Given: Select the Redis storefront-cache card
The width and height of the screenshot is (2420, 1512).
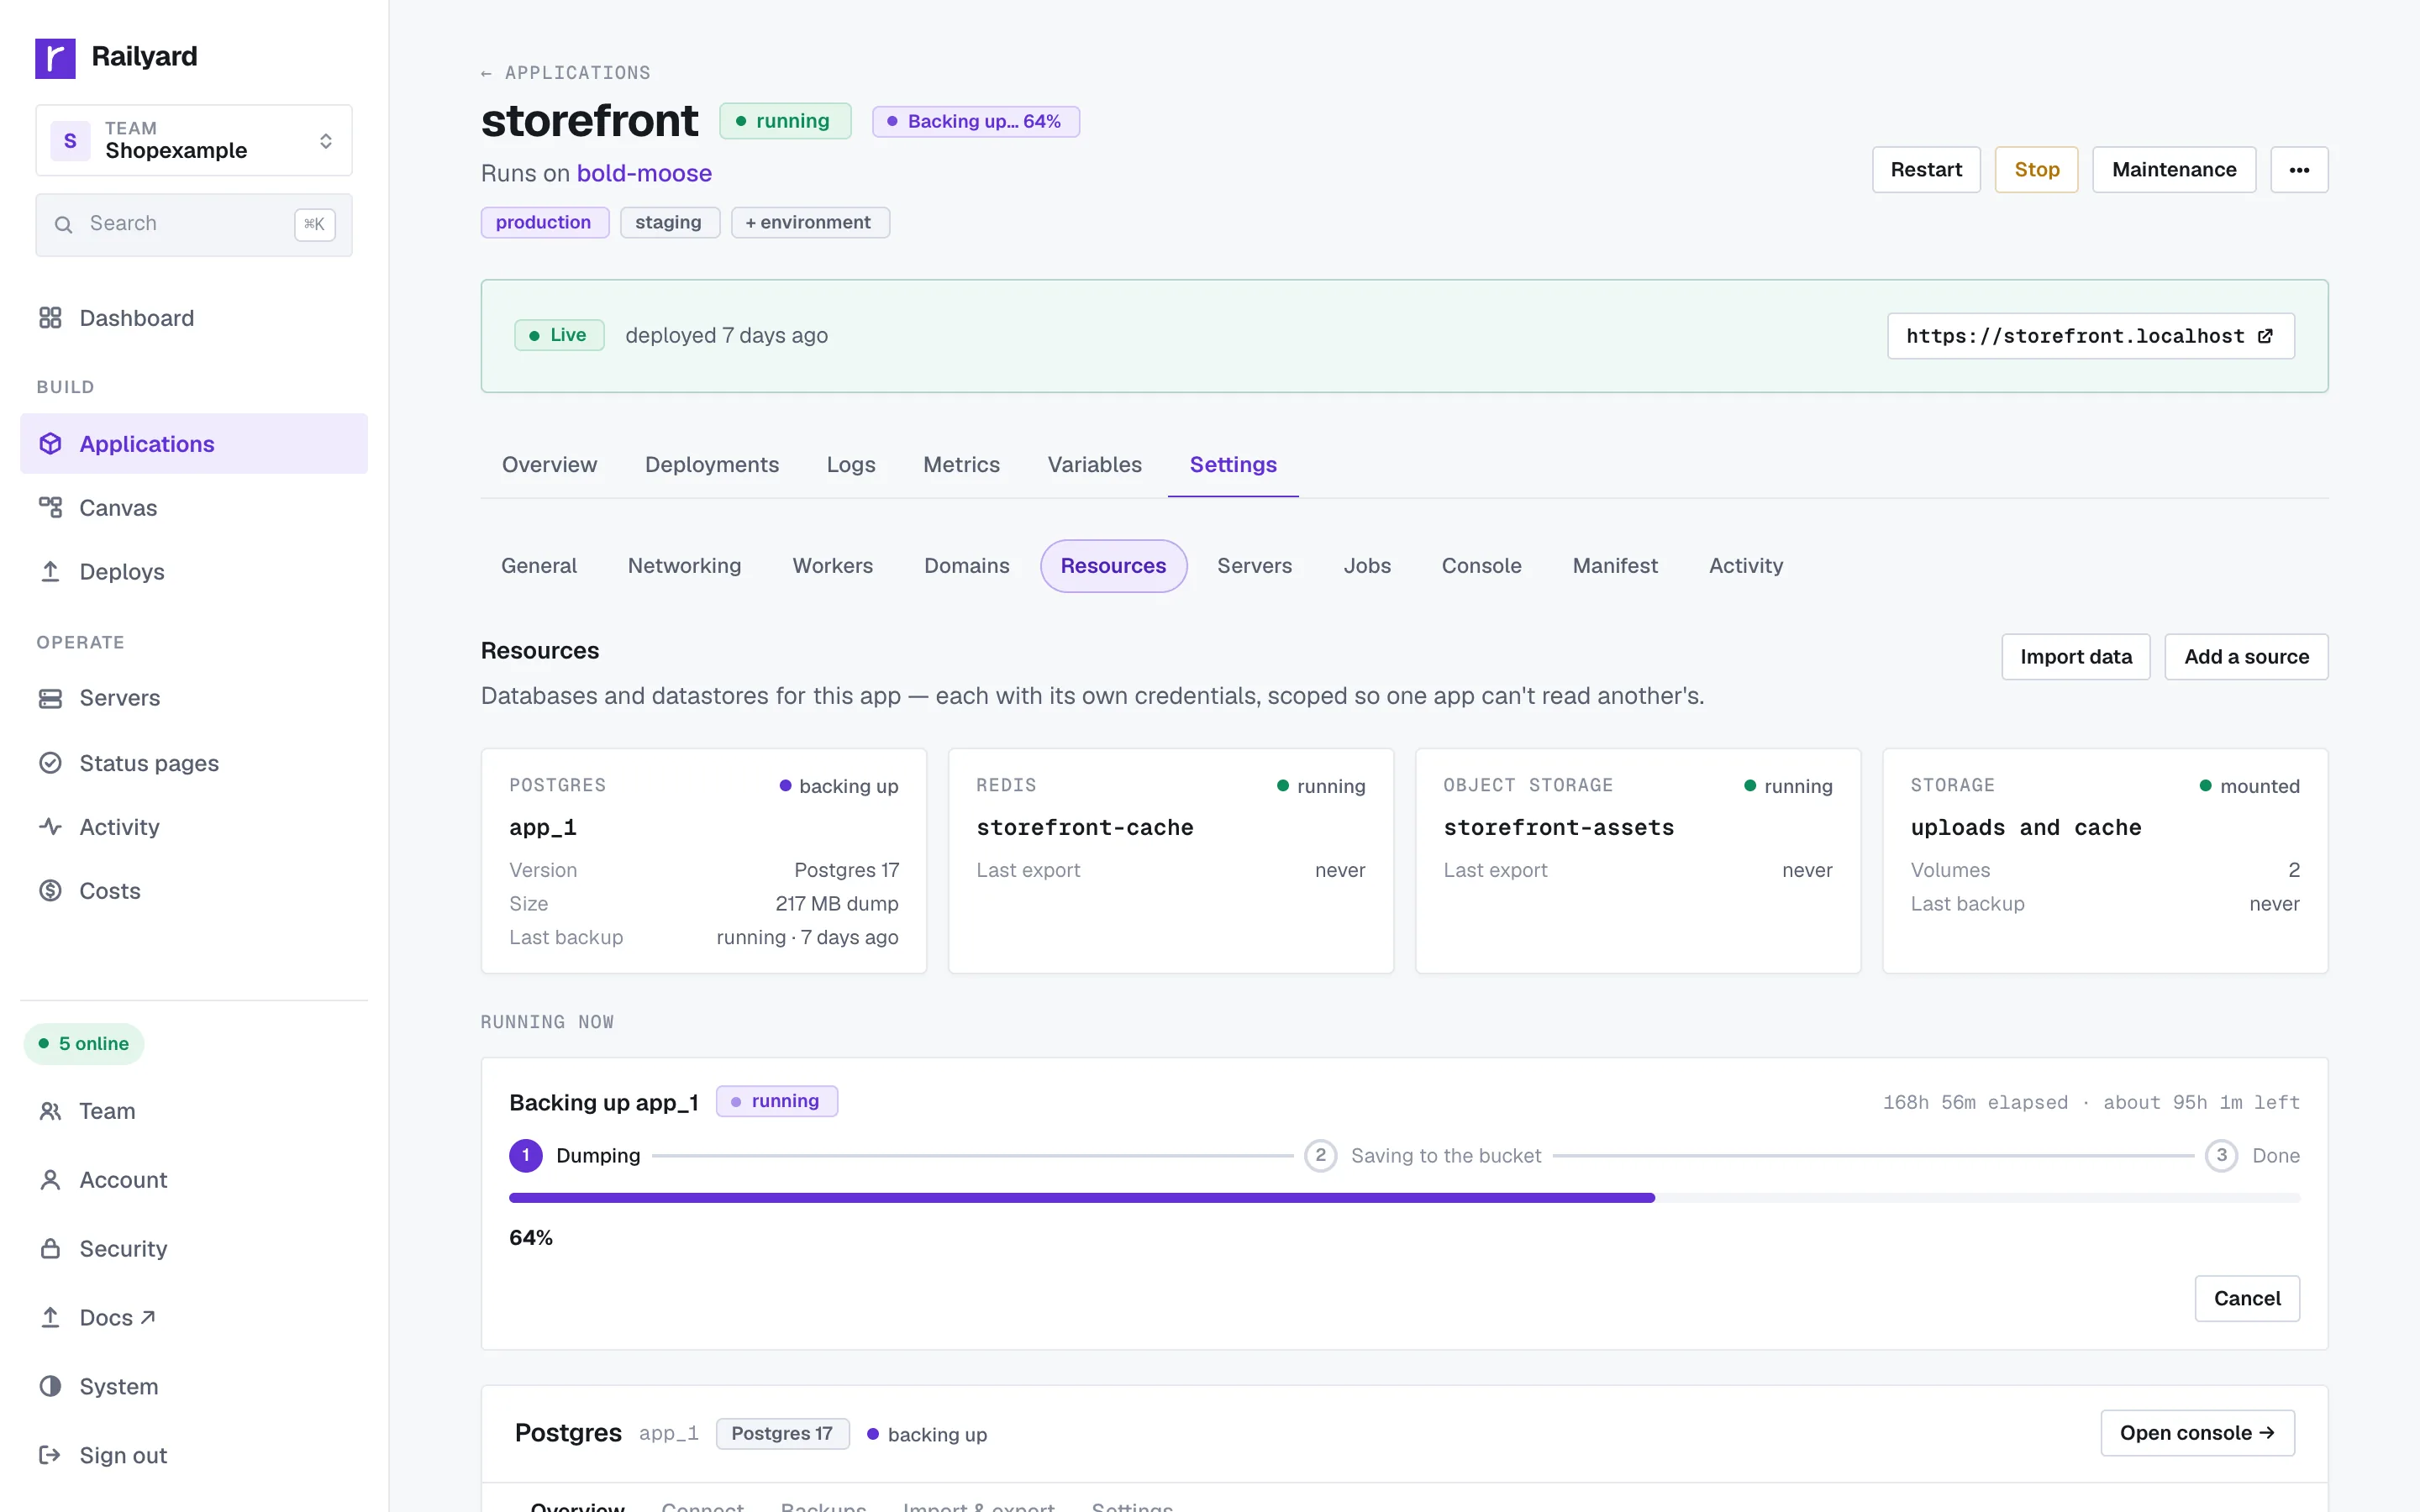Looking at the screenshot, I should click(x=1171, y=861).
